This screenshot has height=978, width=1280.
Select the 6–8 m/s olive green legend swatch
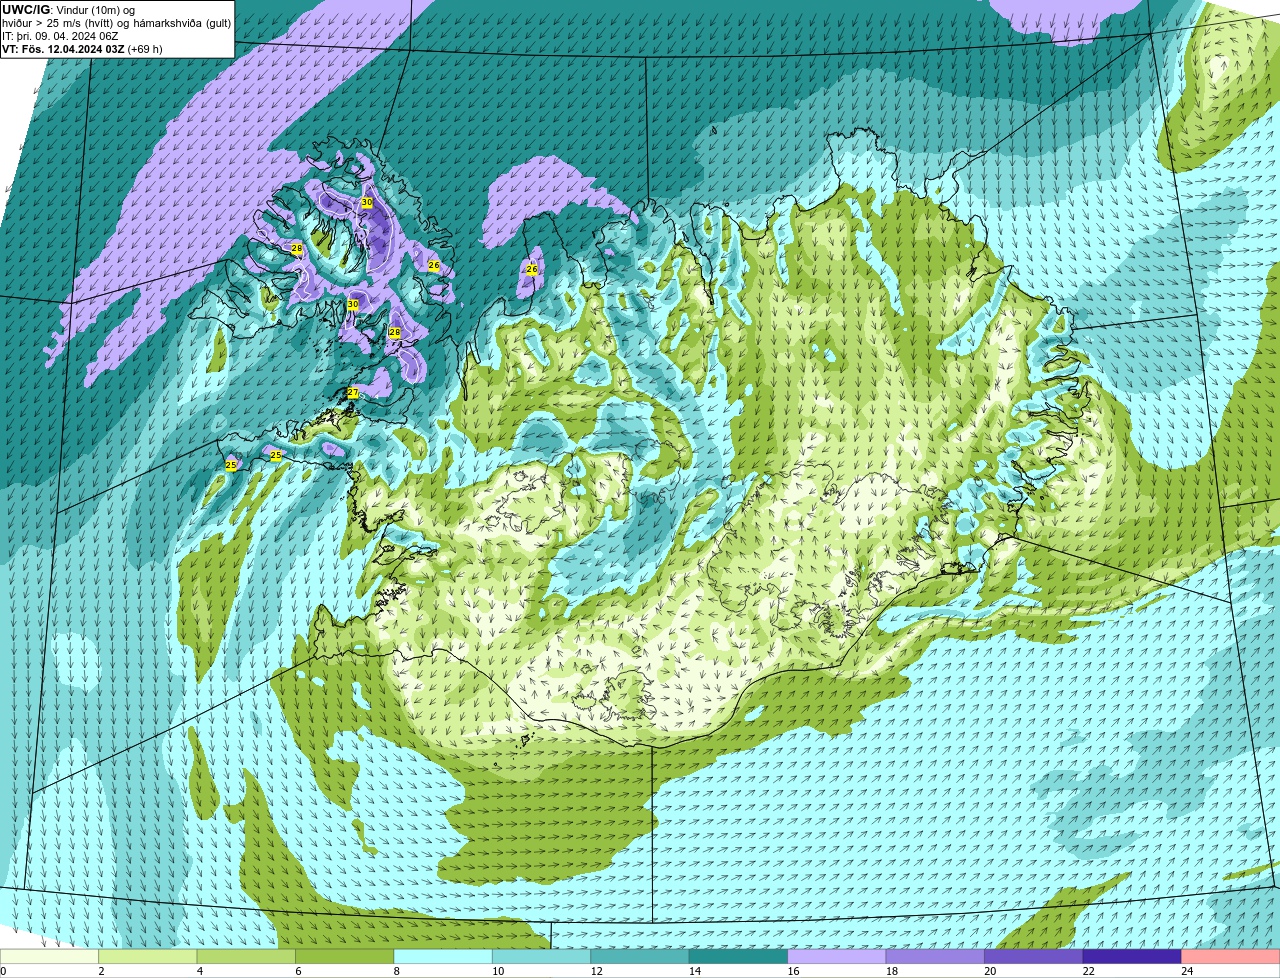point(345,956)
